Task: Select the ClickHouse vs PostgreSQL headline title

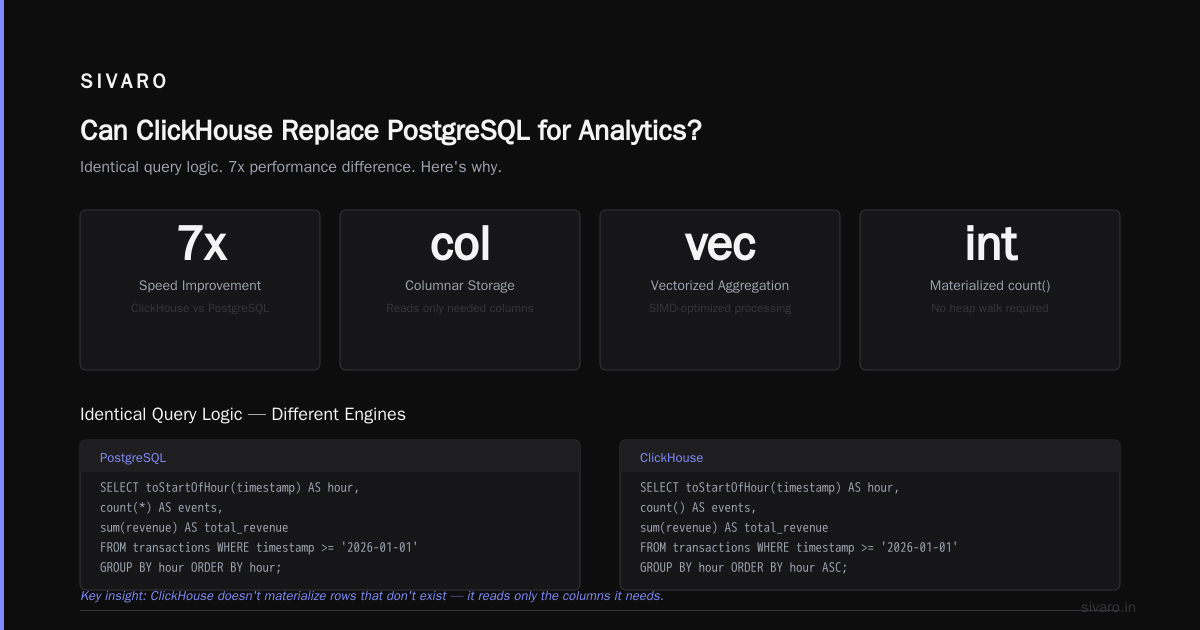Action: click(391, 131)
